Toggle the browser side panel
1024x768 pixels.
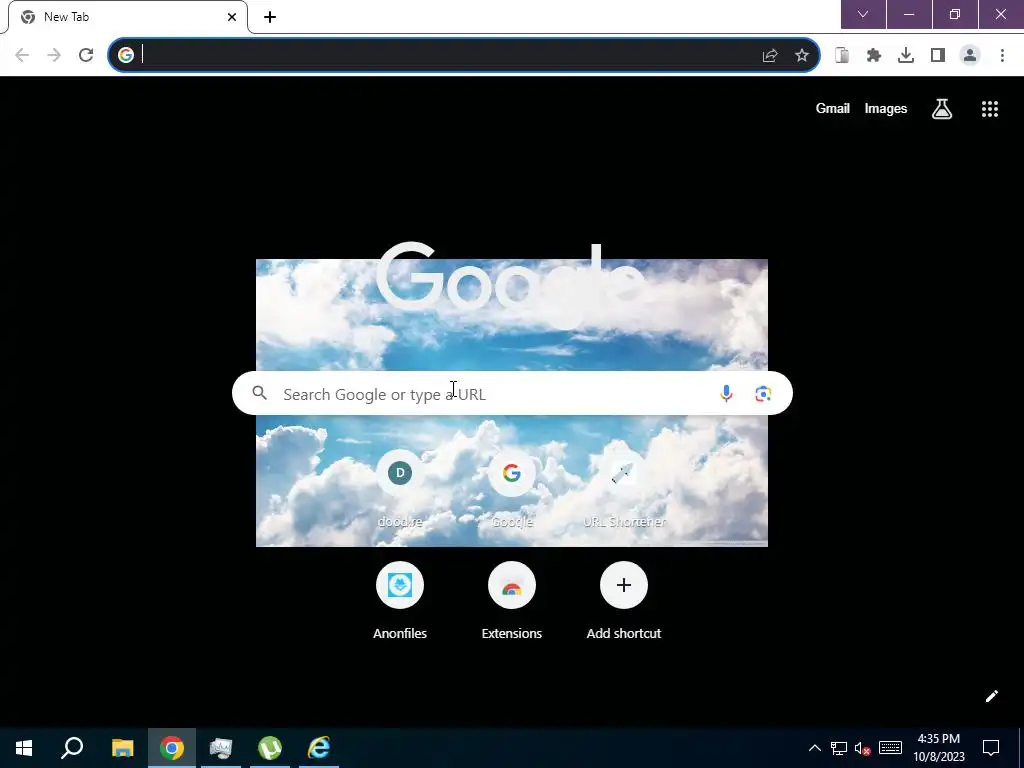tap(938, 56)
